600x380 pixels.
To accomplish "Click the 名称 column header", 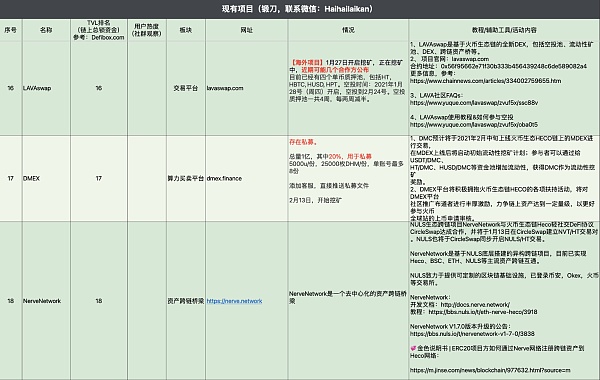I will coord(46,30).
